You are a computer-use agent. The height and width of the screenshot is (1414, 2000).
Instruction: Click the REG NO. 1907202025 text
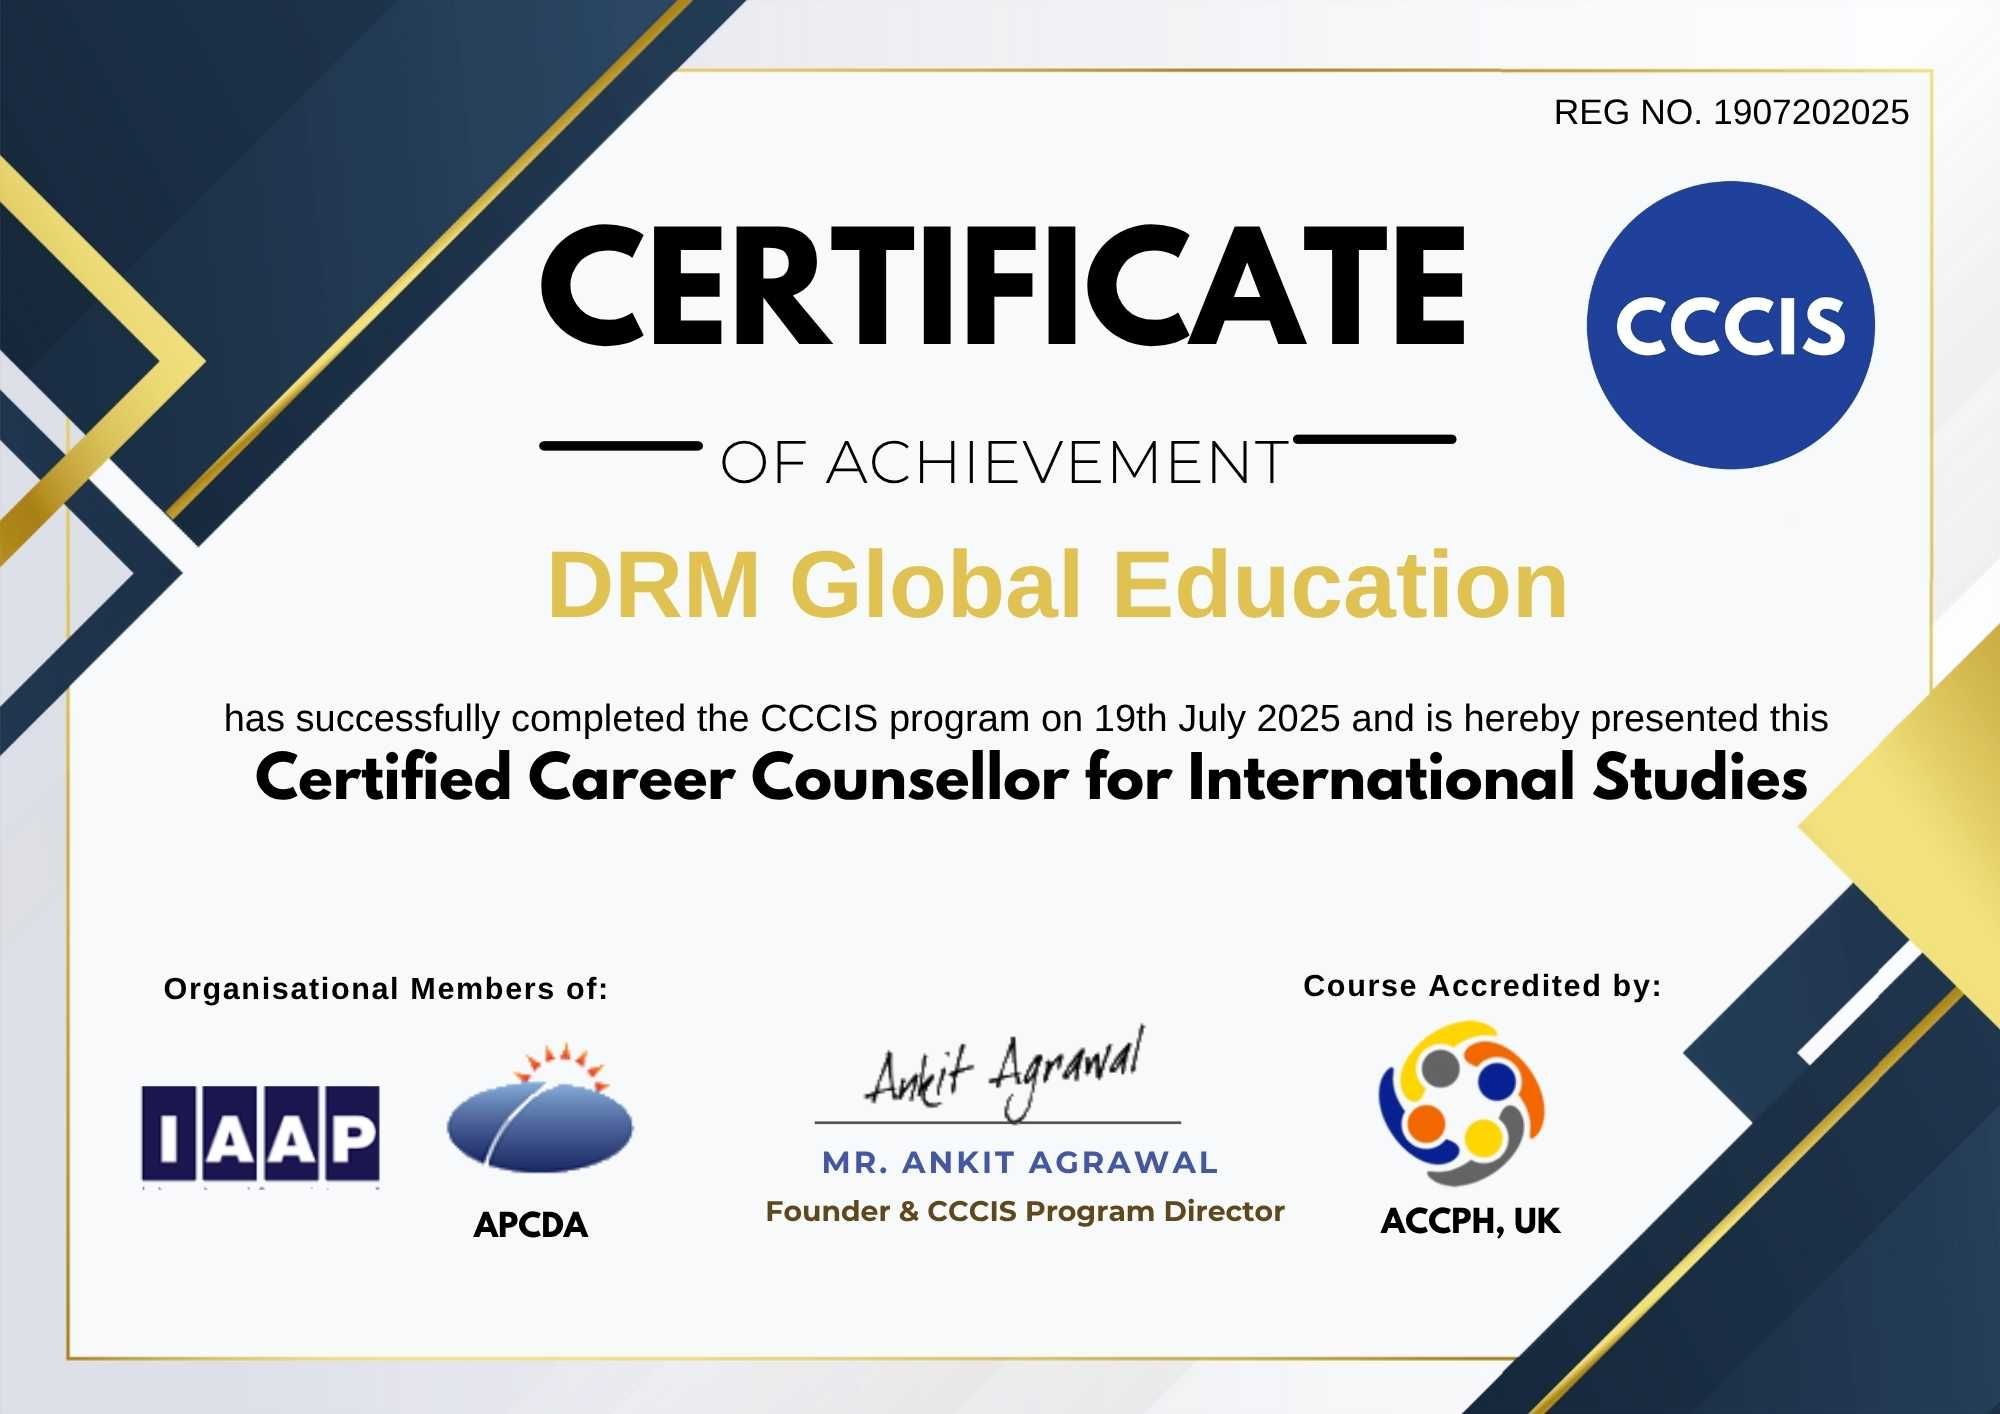pos(1731,113)
